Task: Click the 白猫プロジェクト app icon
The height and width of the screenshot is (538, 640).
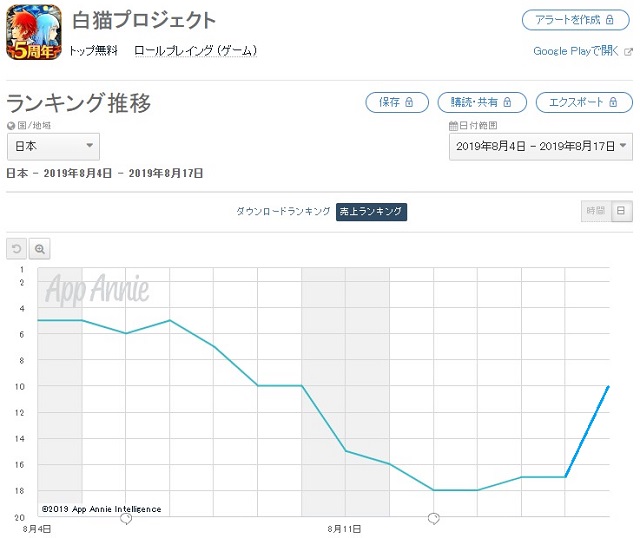Action: 34,32
